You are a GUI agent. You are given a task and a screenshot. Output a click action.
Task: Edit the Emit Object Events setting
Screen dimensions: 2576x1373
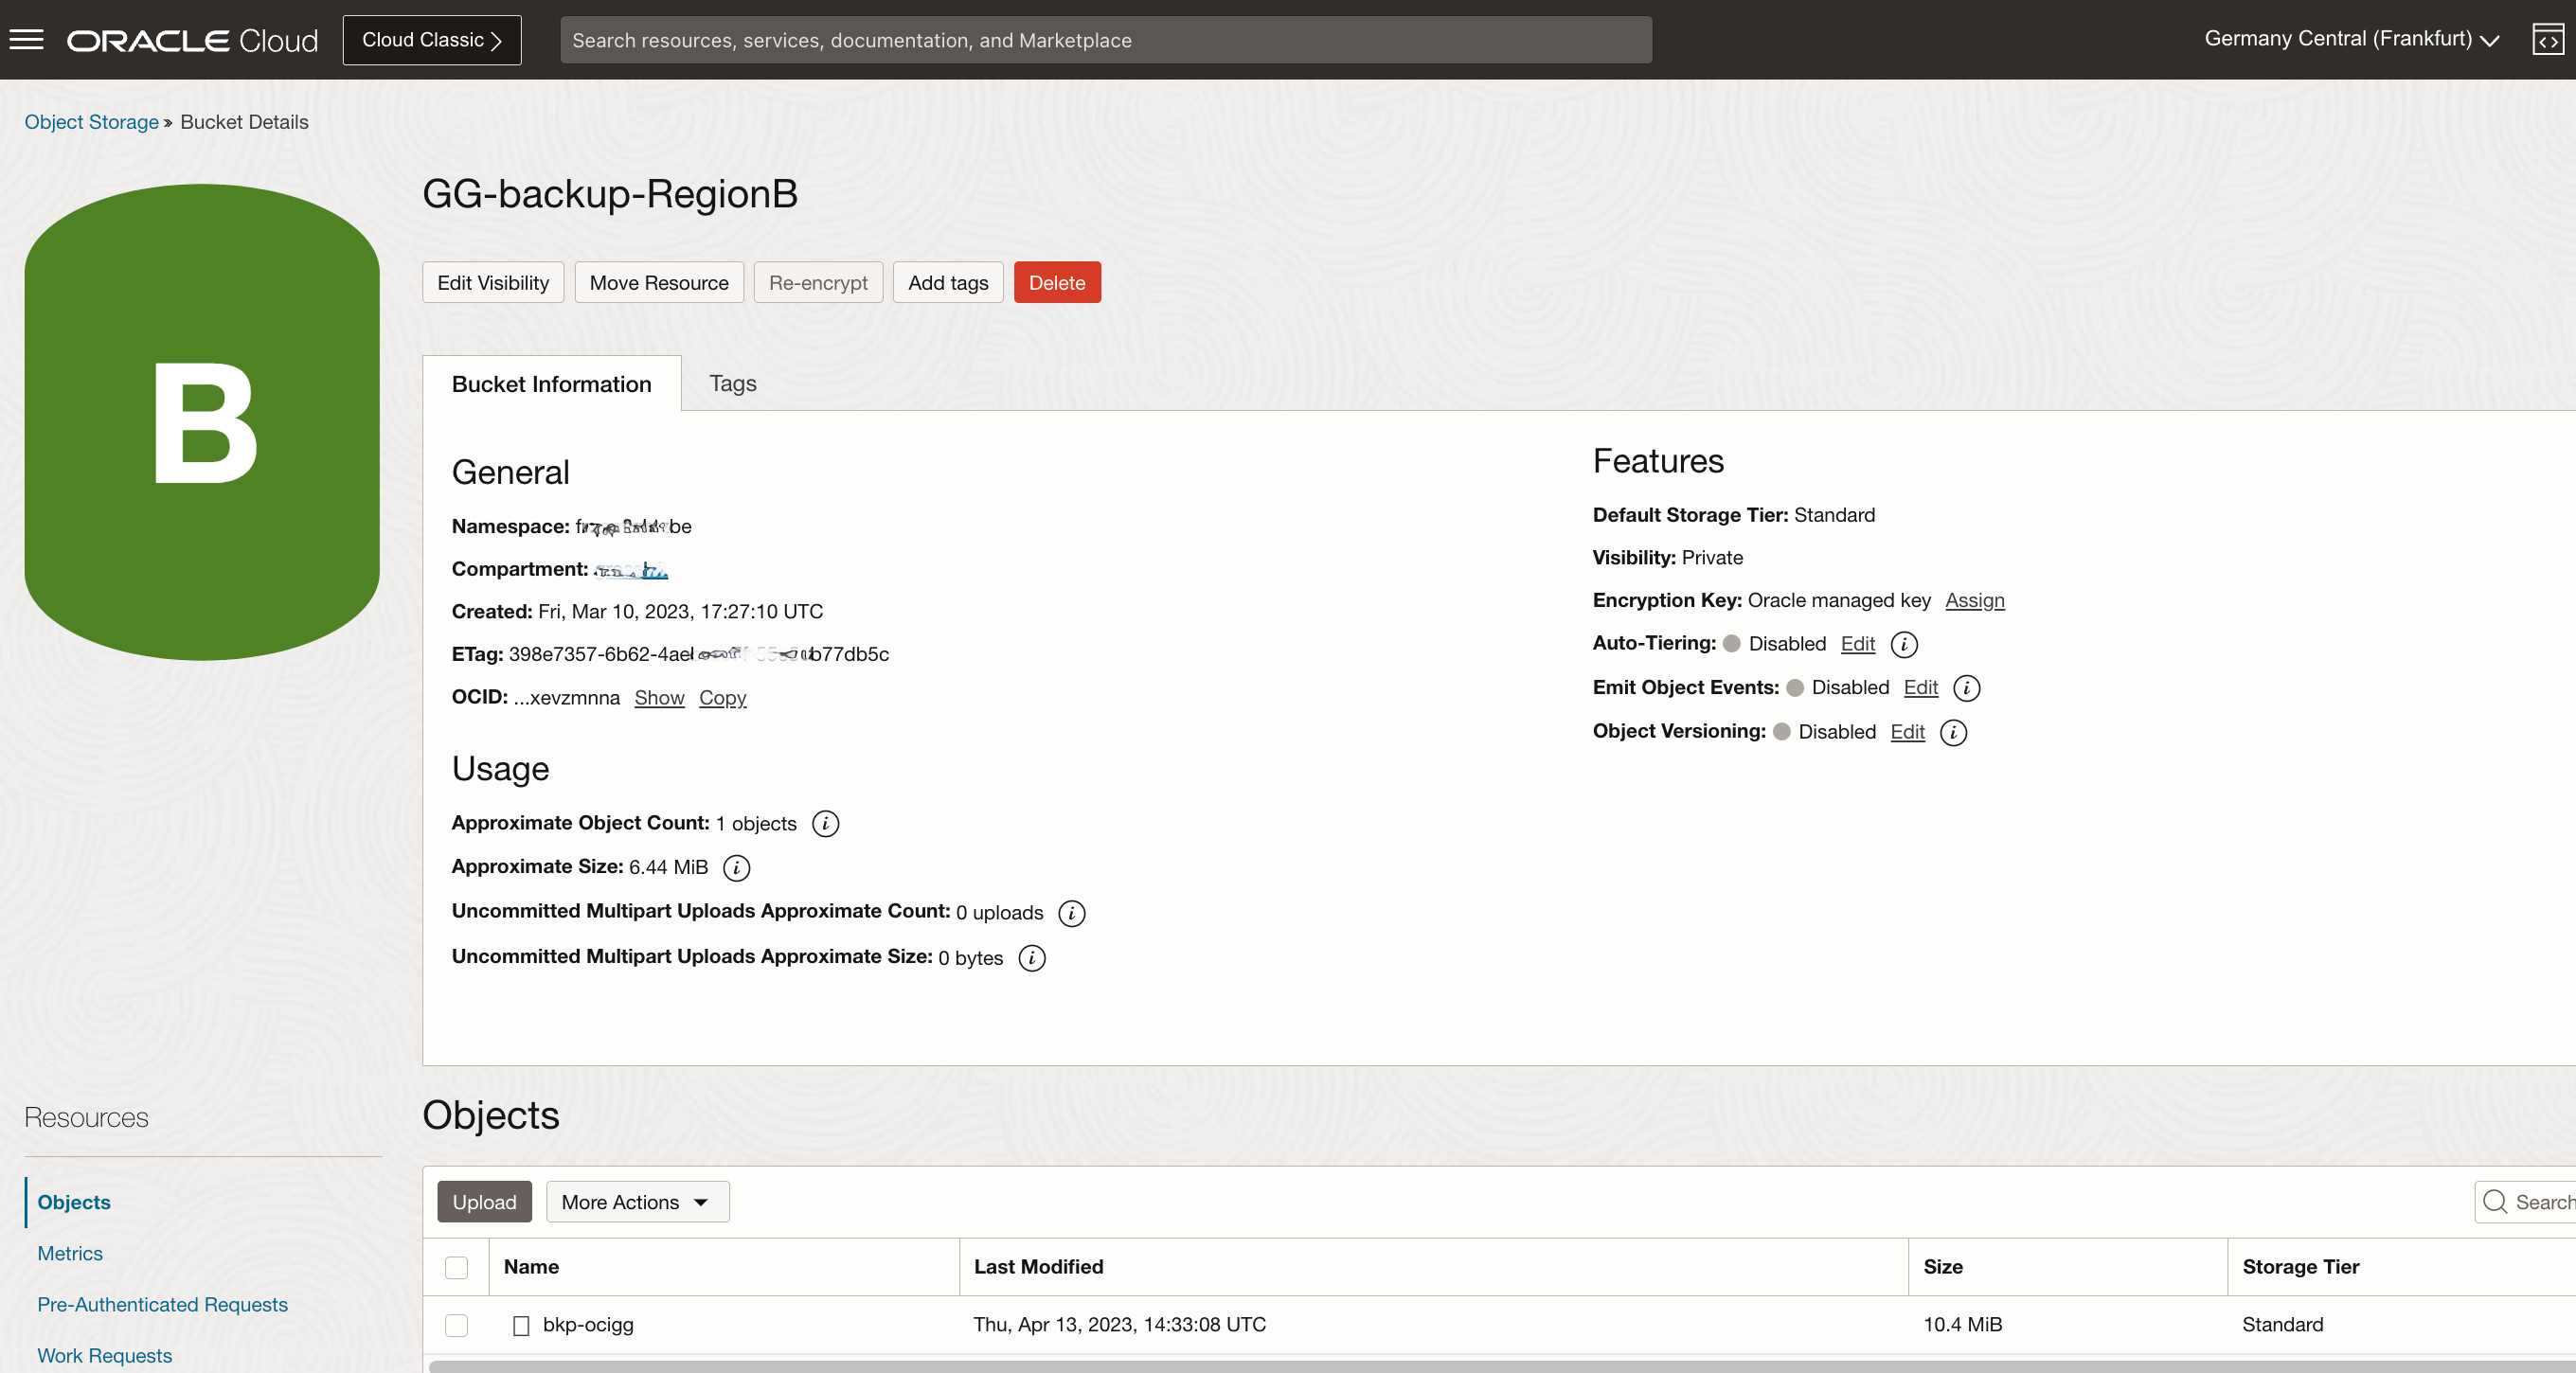pos(1920,688)
